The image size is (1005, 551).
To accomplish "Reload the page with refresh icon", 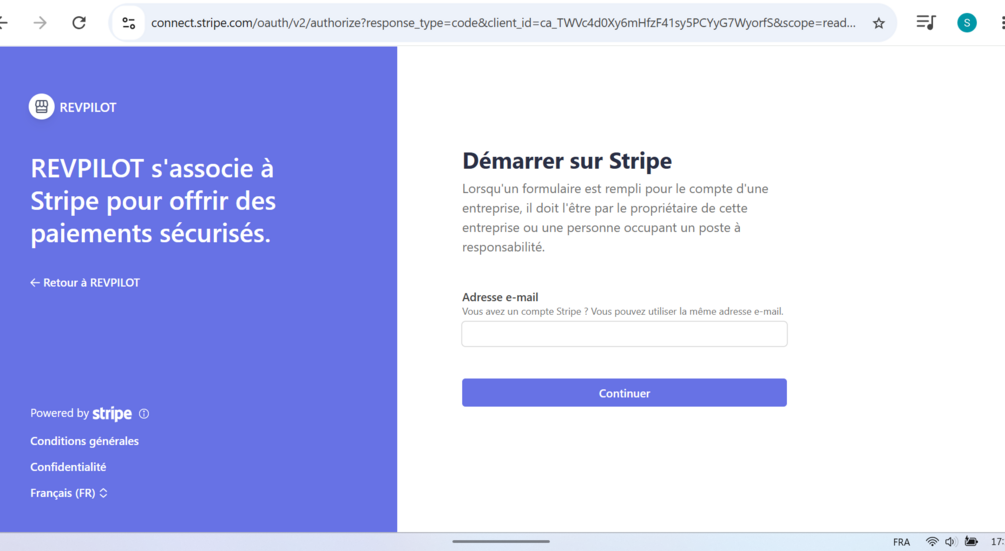I will pos(79,23).
